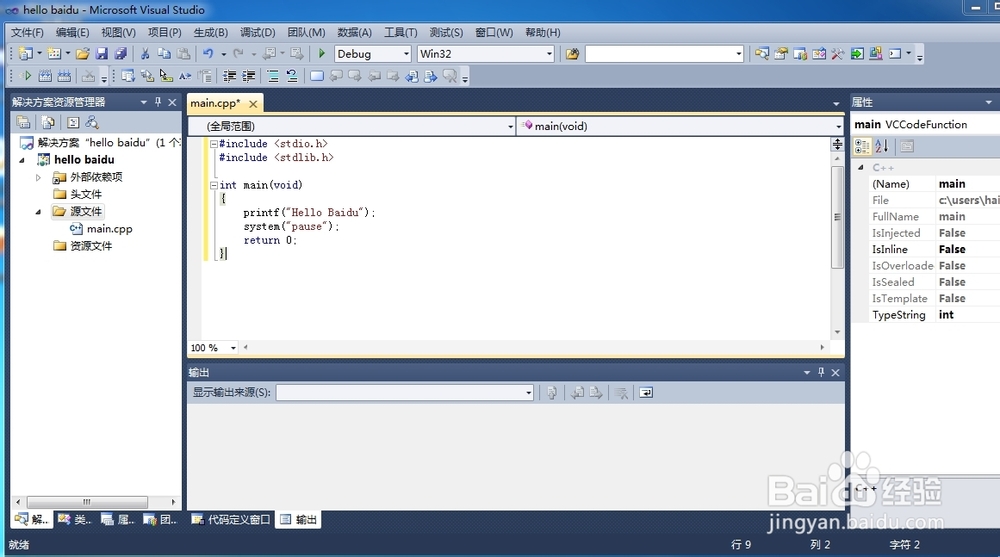This screenshot has width=1000, height=557.
Task: Open the Build (生成) menu
Action: coord(210,33)
